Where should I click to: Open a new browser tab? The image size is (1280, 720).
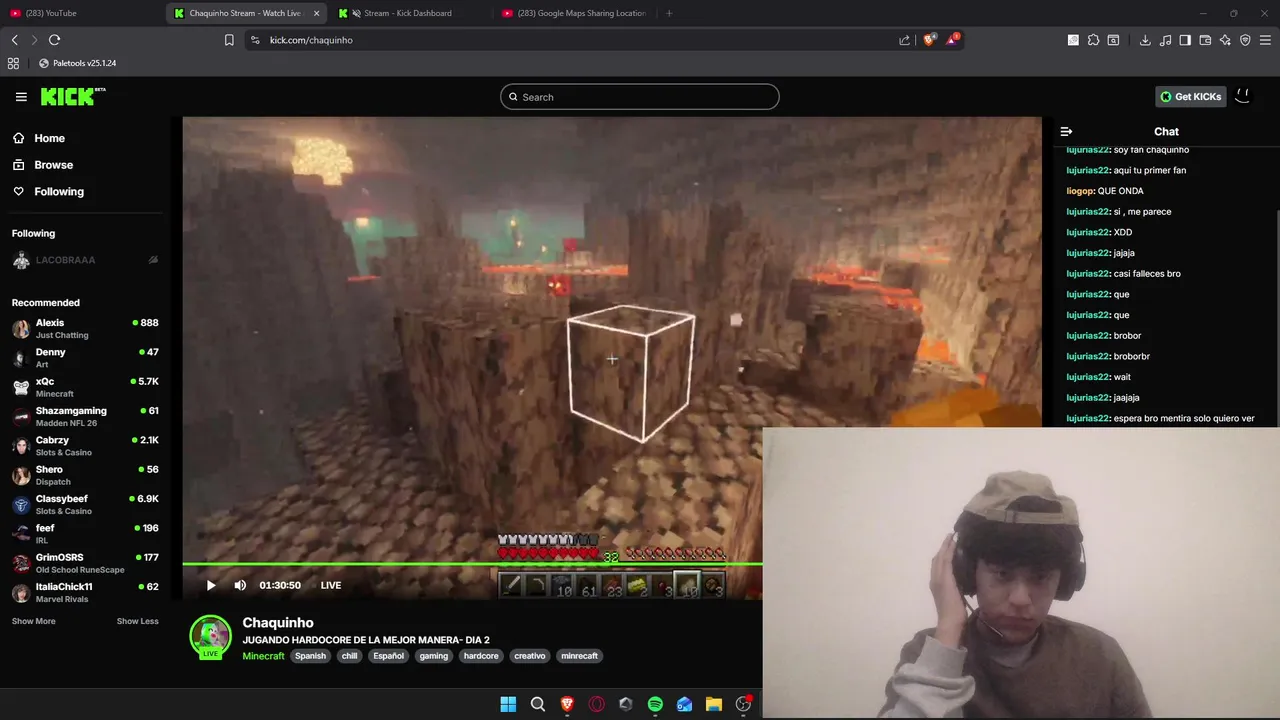point(669,13)
